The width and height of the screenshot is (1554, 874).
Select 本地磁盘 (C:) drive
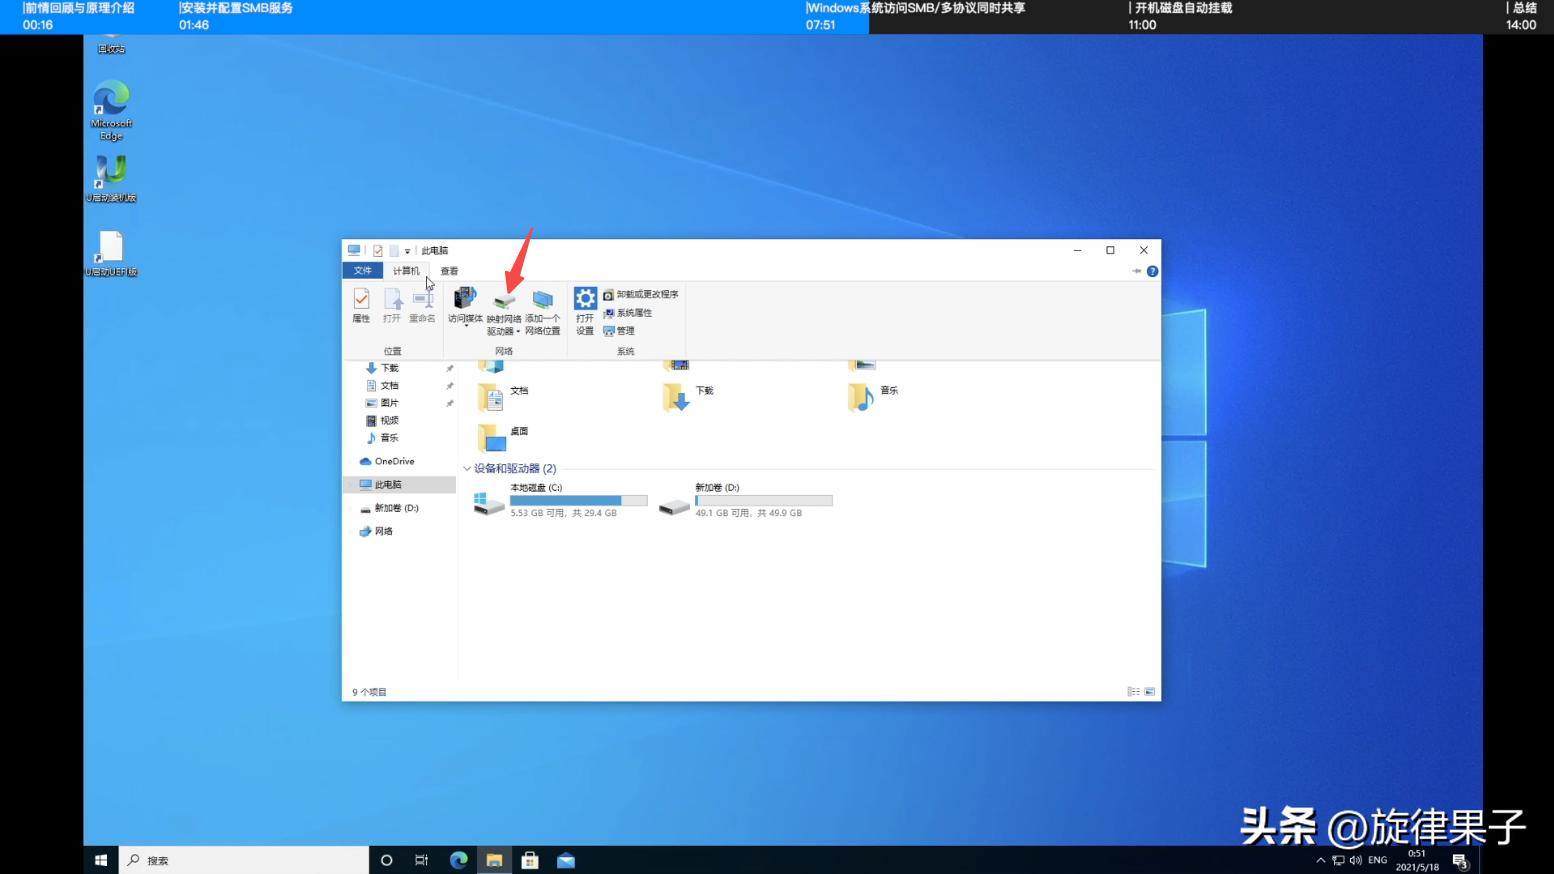[x=535, y=487]
